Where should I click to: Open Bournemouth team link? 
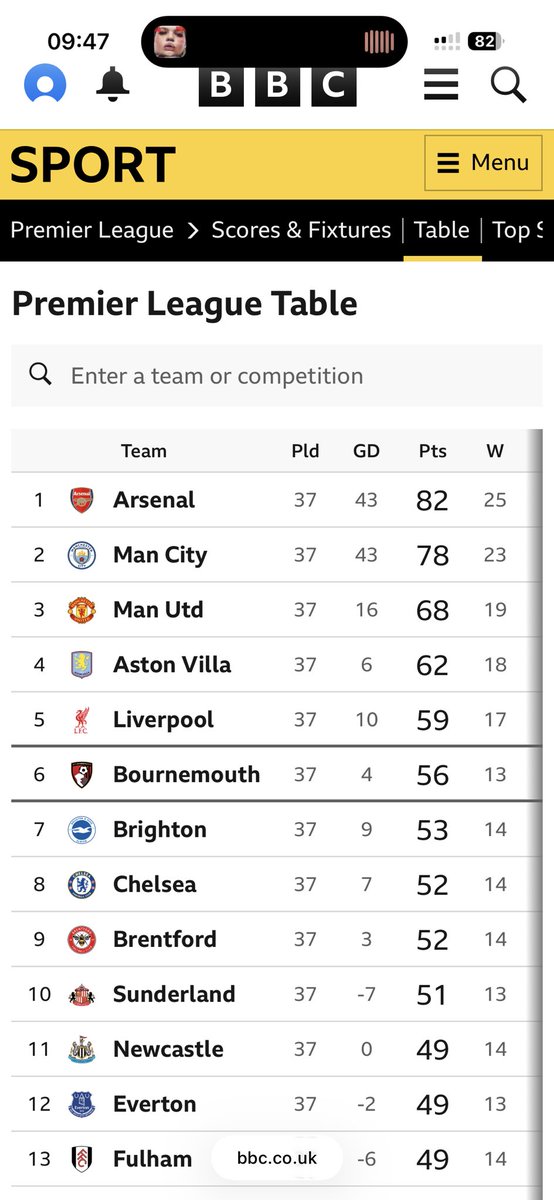click(187, 775)
